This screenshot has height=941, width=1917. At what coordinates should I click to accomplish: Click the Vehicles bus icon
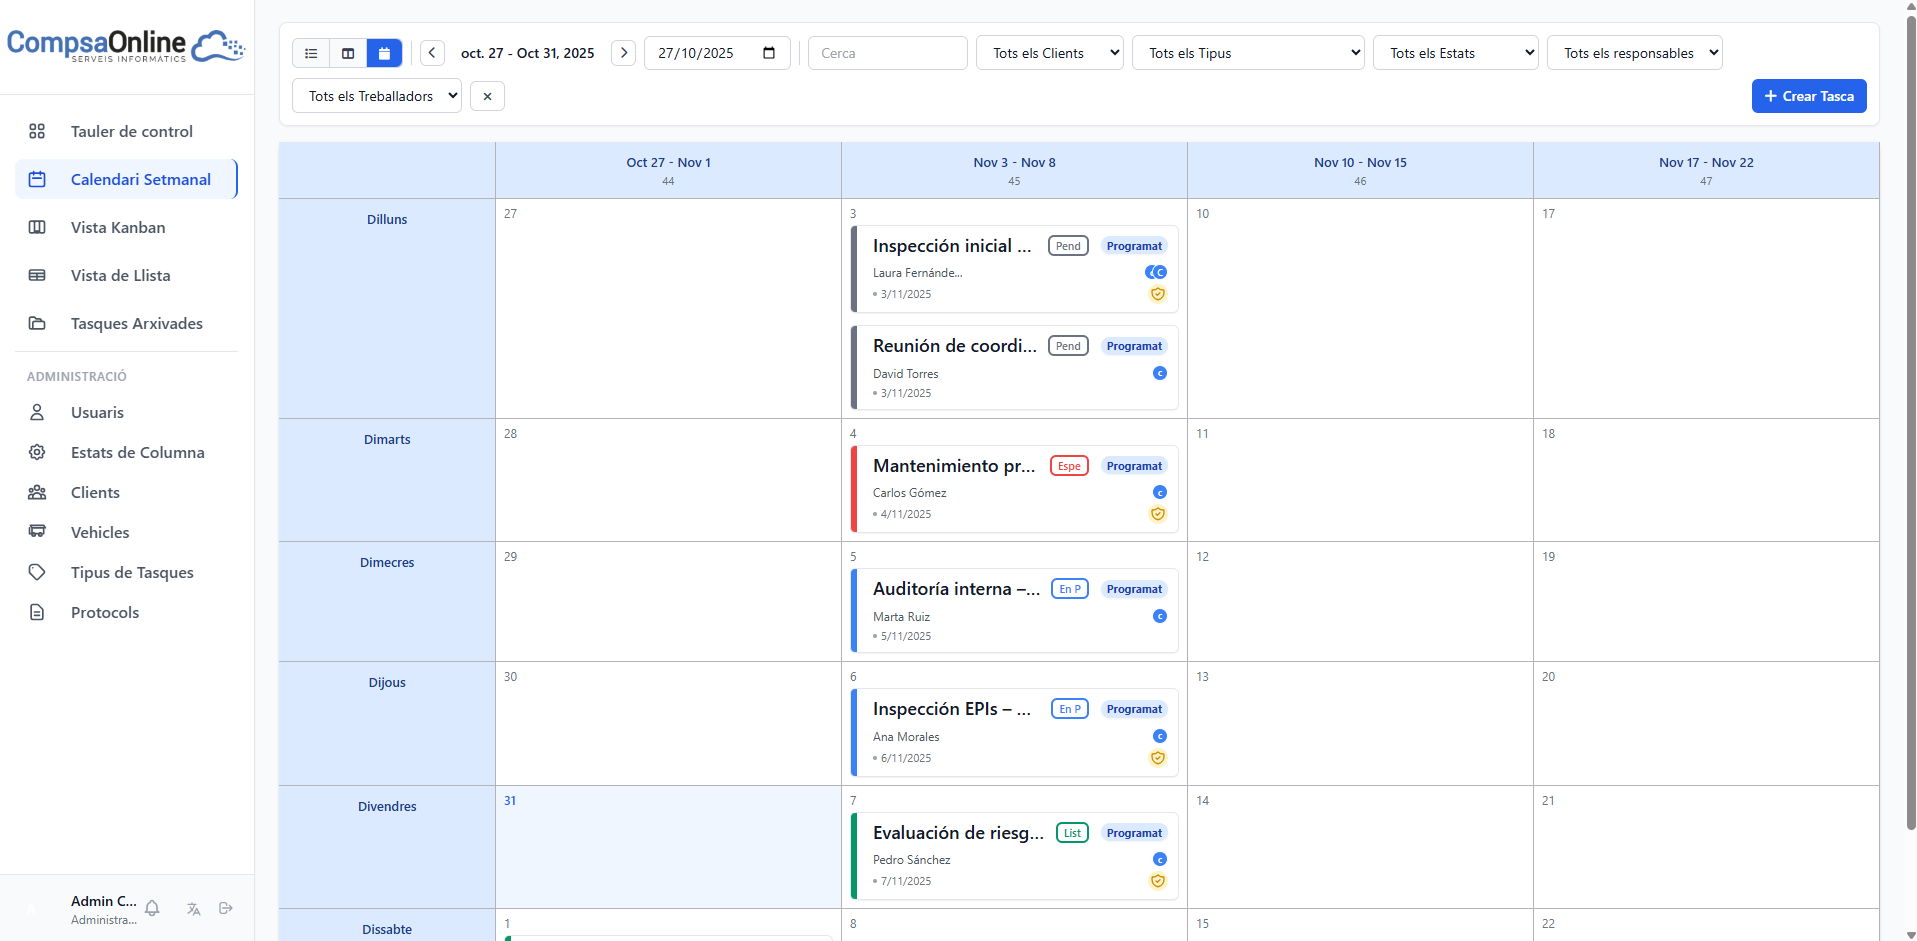click(37, 532)
